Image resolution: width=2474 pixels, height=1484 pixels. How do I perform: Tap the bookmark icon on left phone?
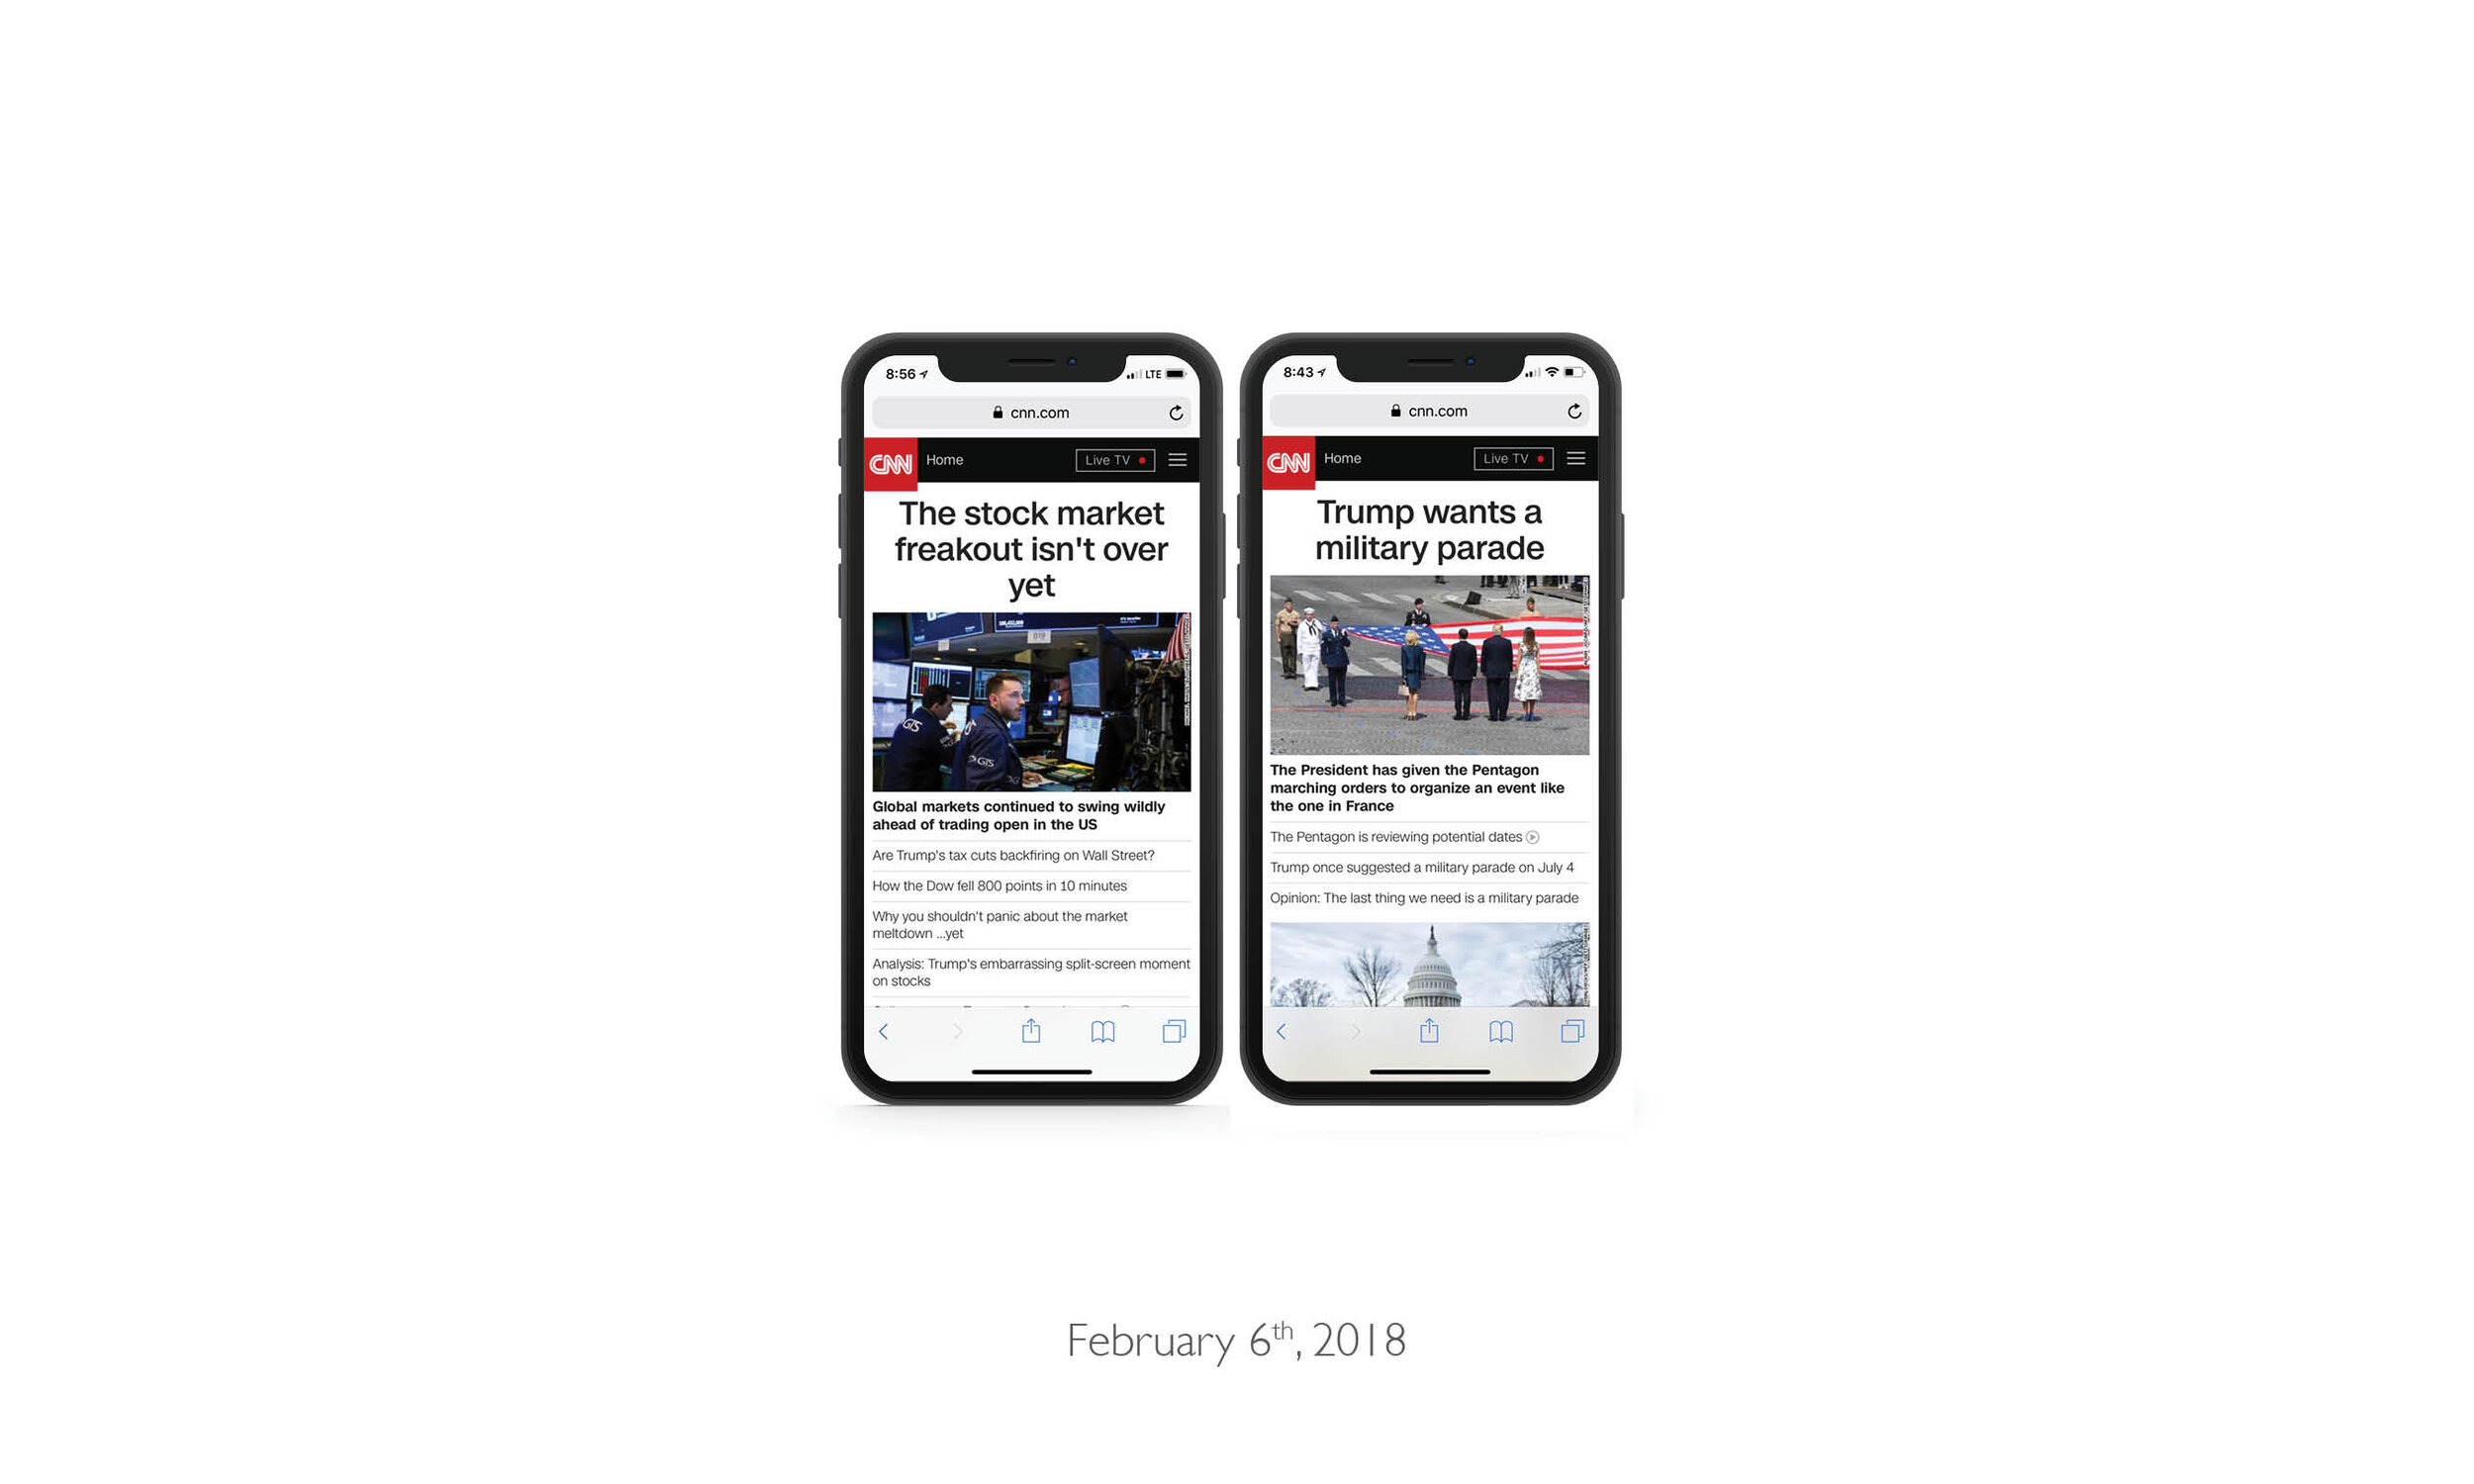click(x=1100, y=1030)
